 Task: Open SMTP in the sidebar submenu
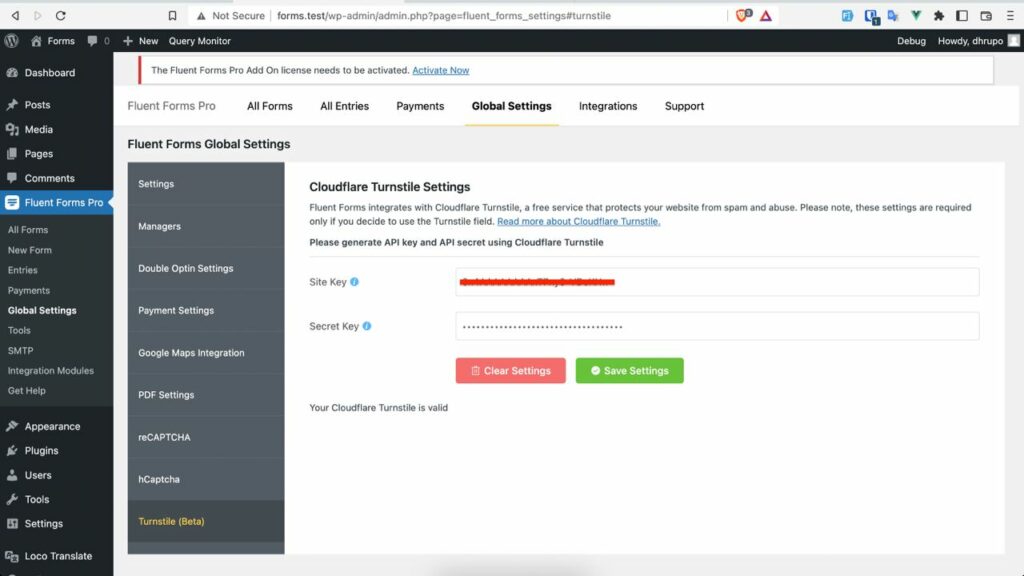click(x=20, y=351)
